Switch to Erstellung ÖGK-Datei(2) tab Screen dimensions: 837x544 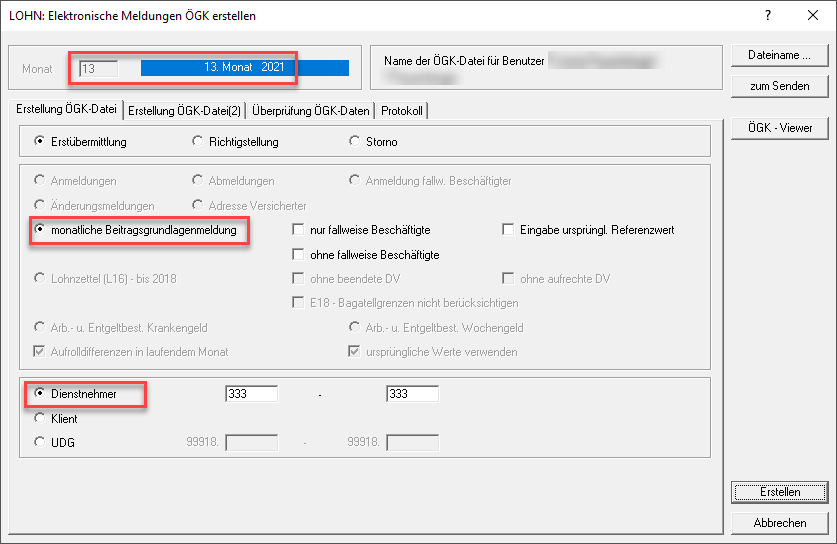coord(184,111)
